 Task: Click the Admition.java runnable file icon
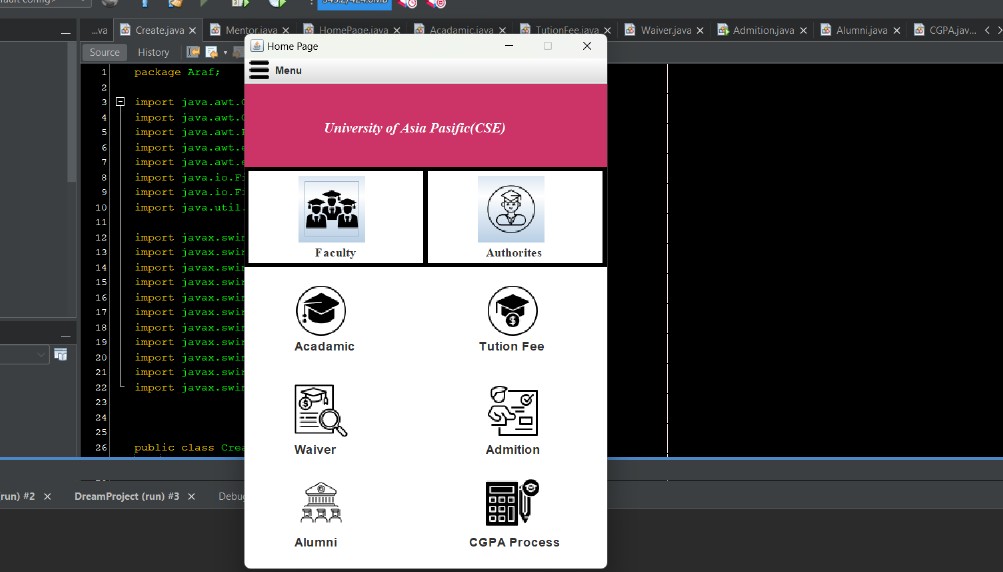pos(723,29)
